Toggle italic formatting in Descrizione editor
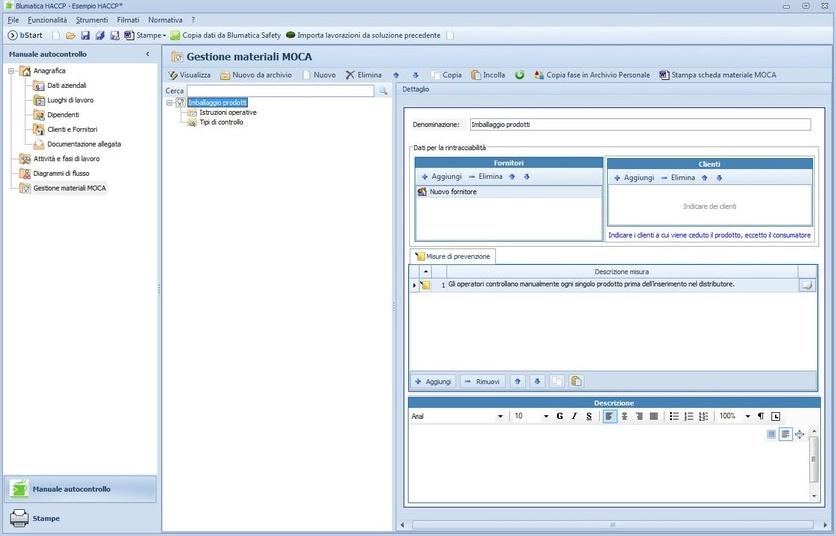 click(x=574, y=416)
